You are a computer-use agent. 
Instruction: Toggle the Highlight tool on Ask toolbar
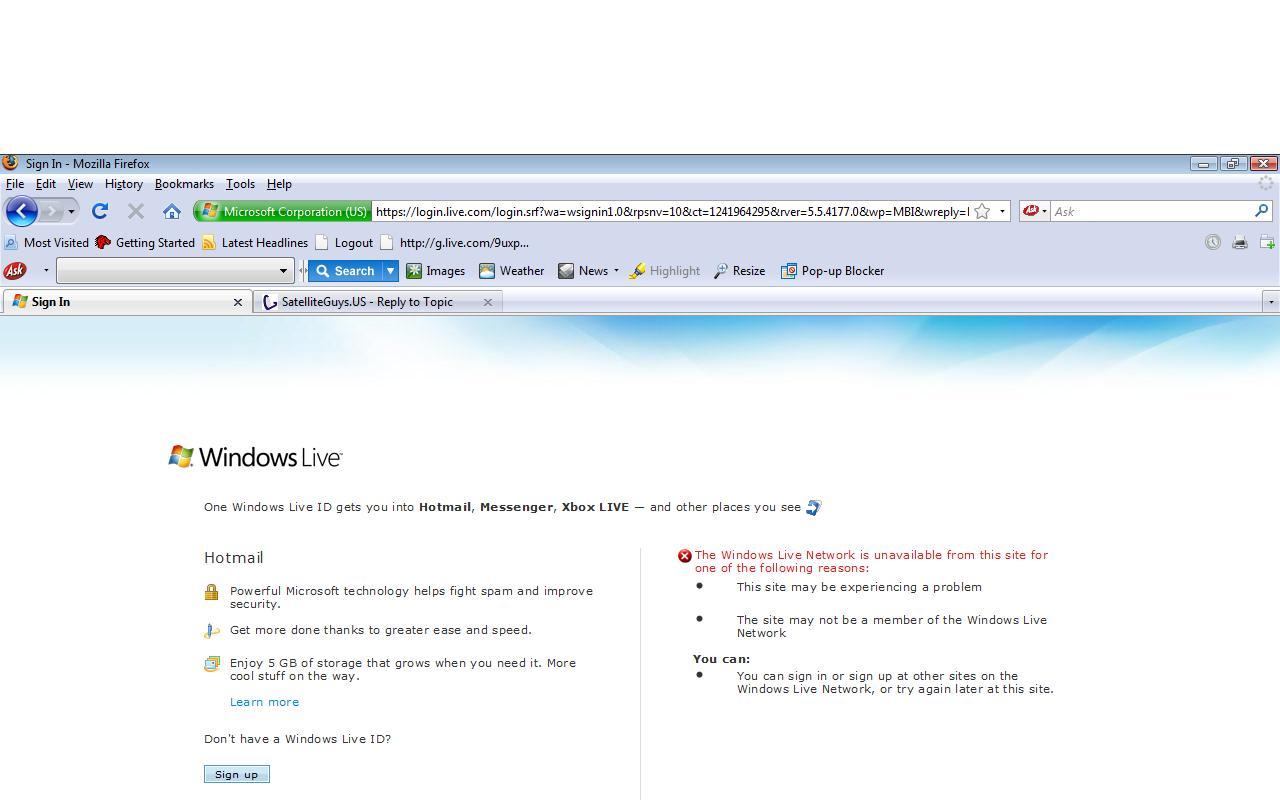(664, 270)
